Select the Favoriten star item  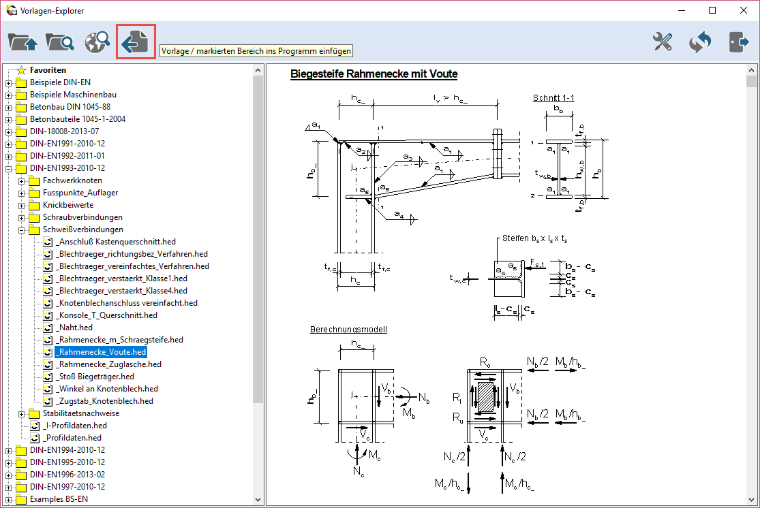48,70
